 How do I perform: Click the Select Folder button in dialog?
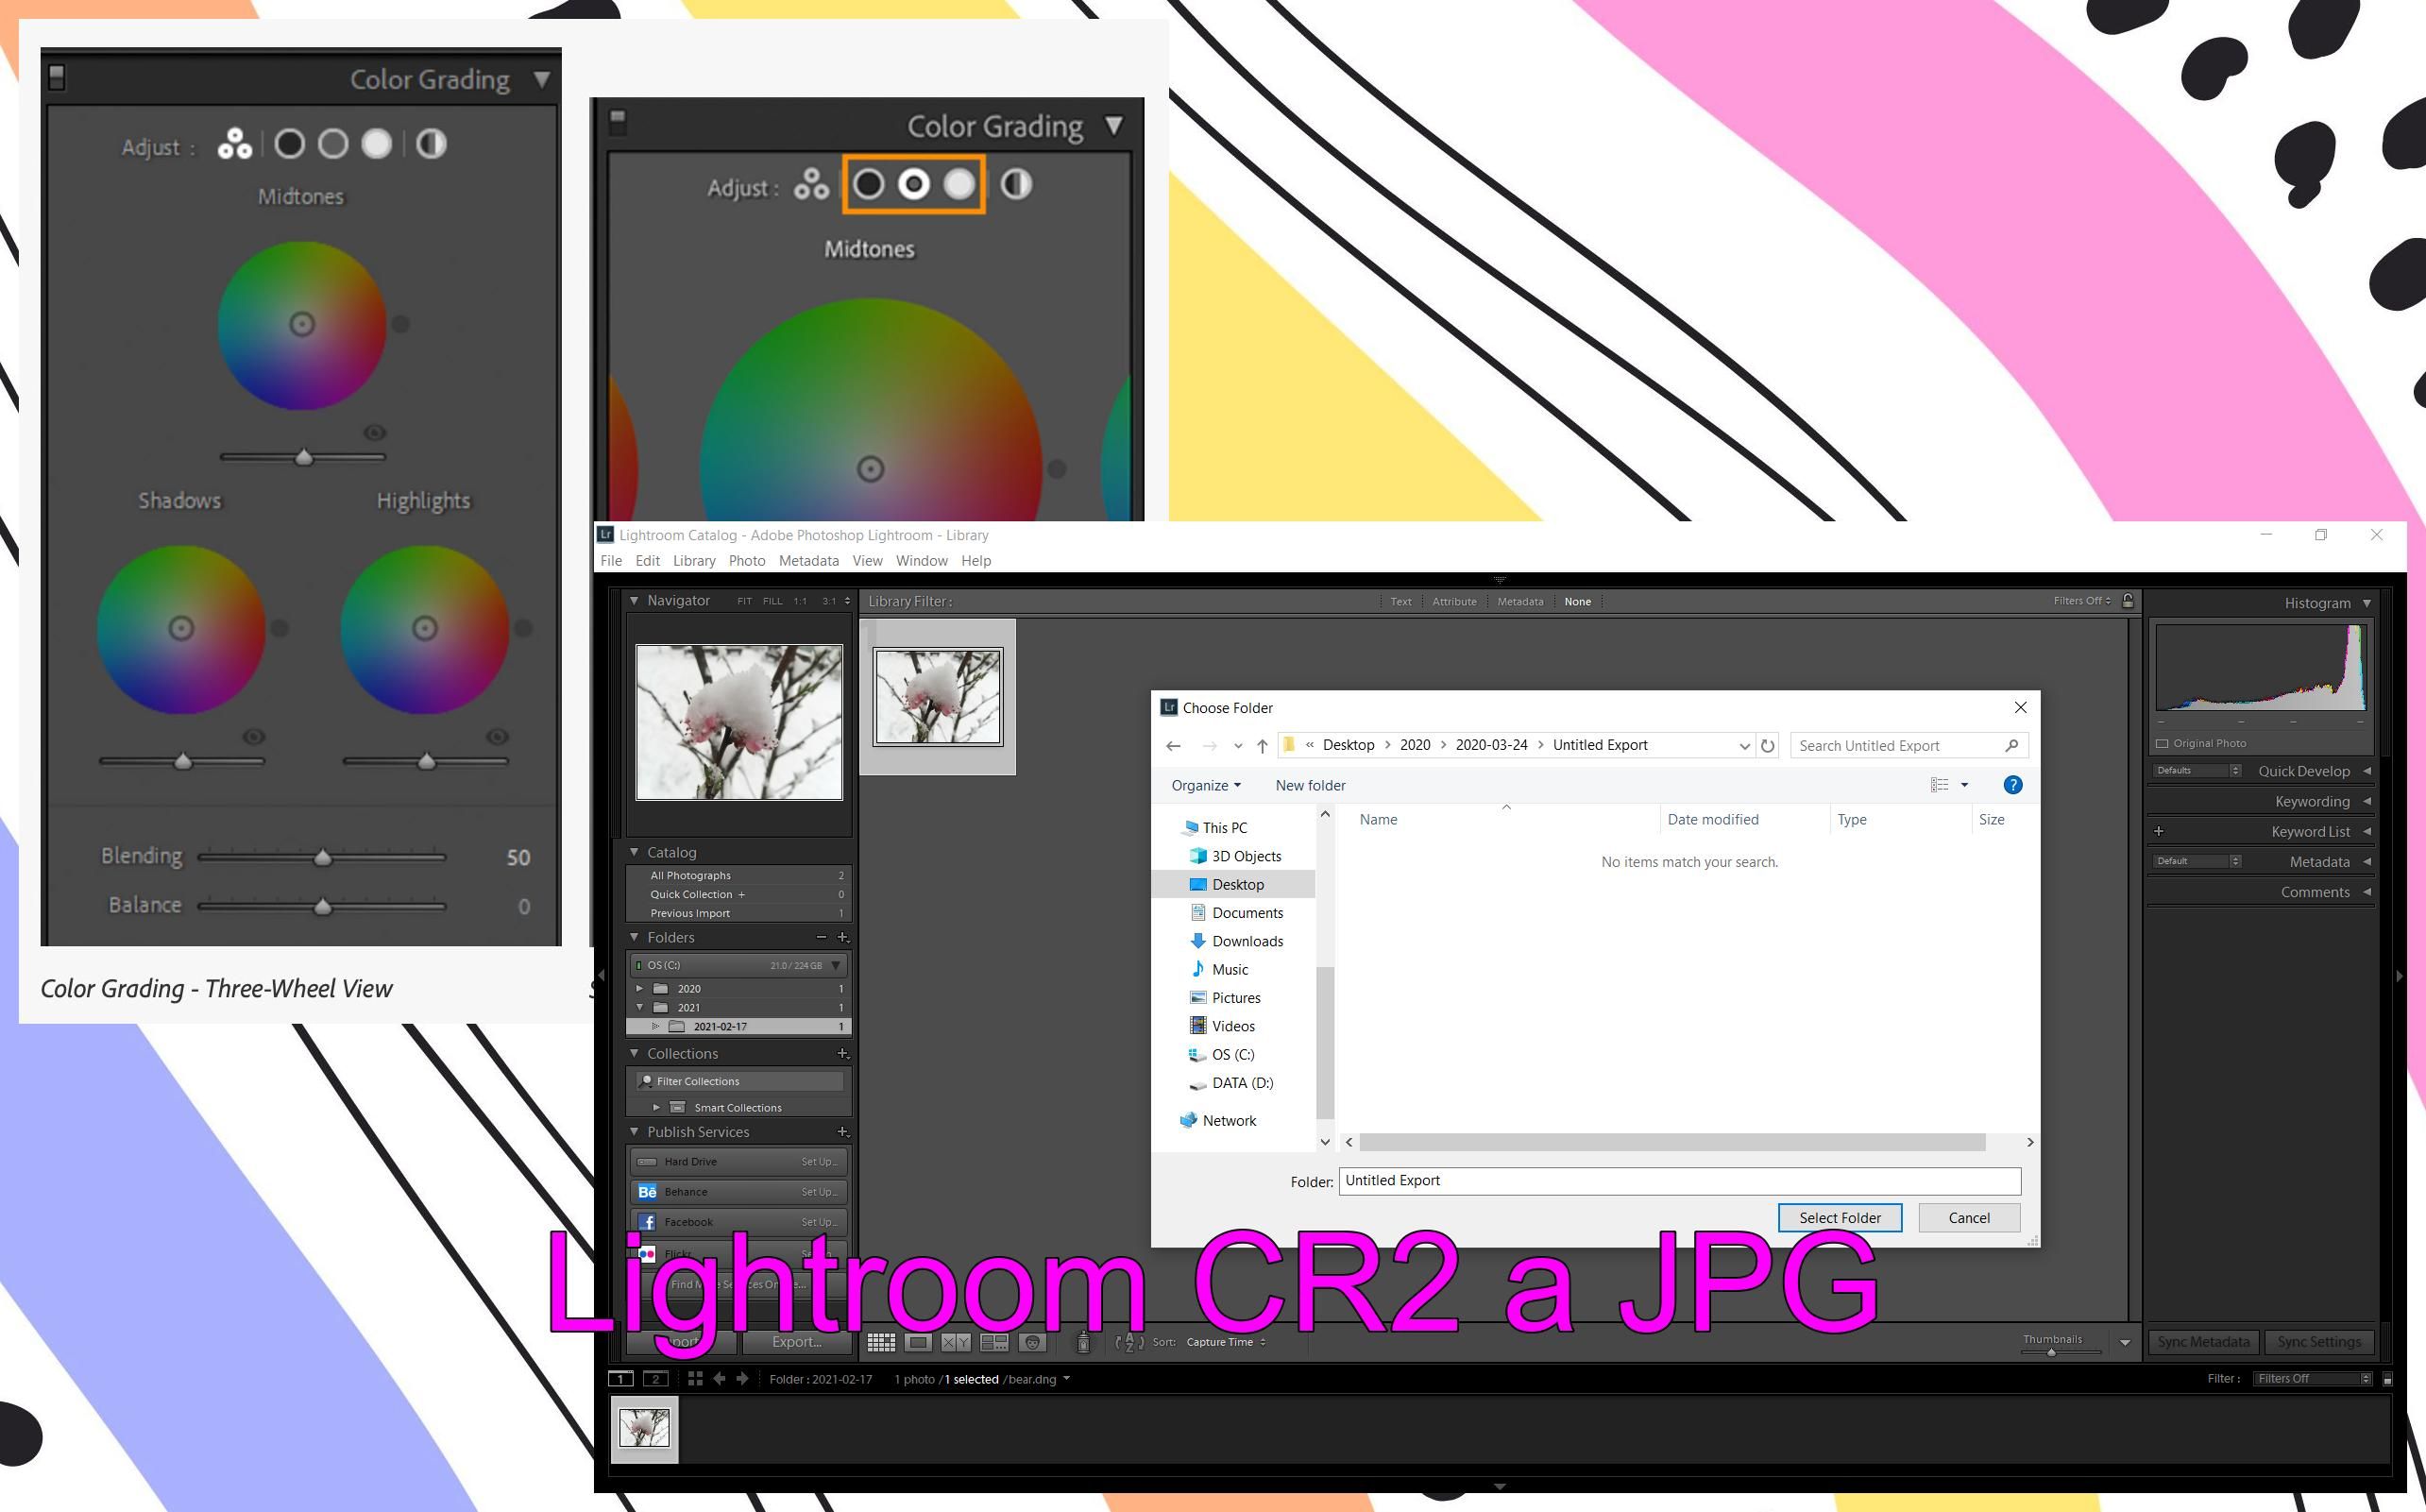(1836, 1215)
